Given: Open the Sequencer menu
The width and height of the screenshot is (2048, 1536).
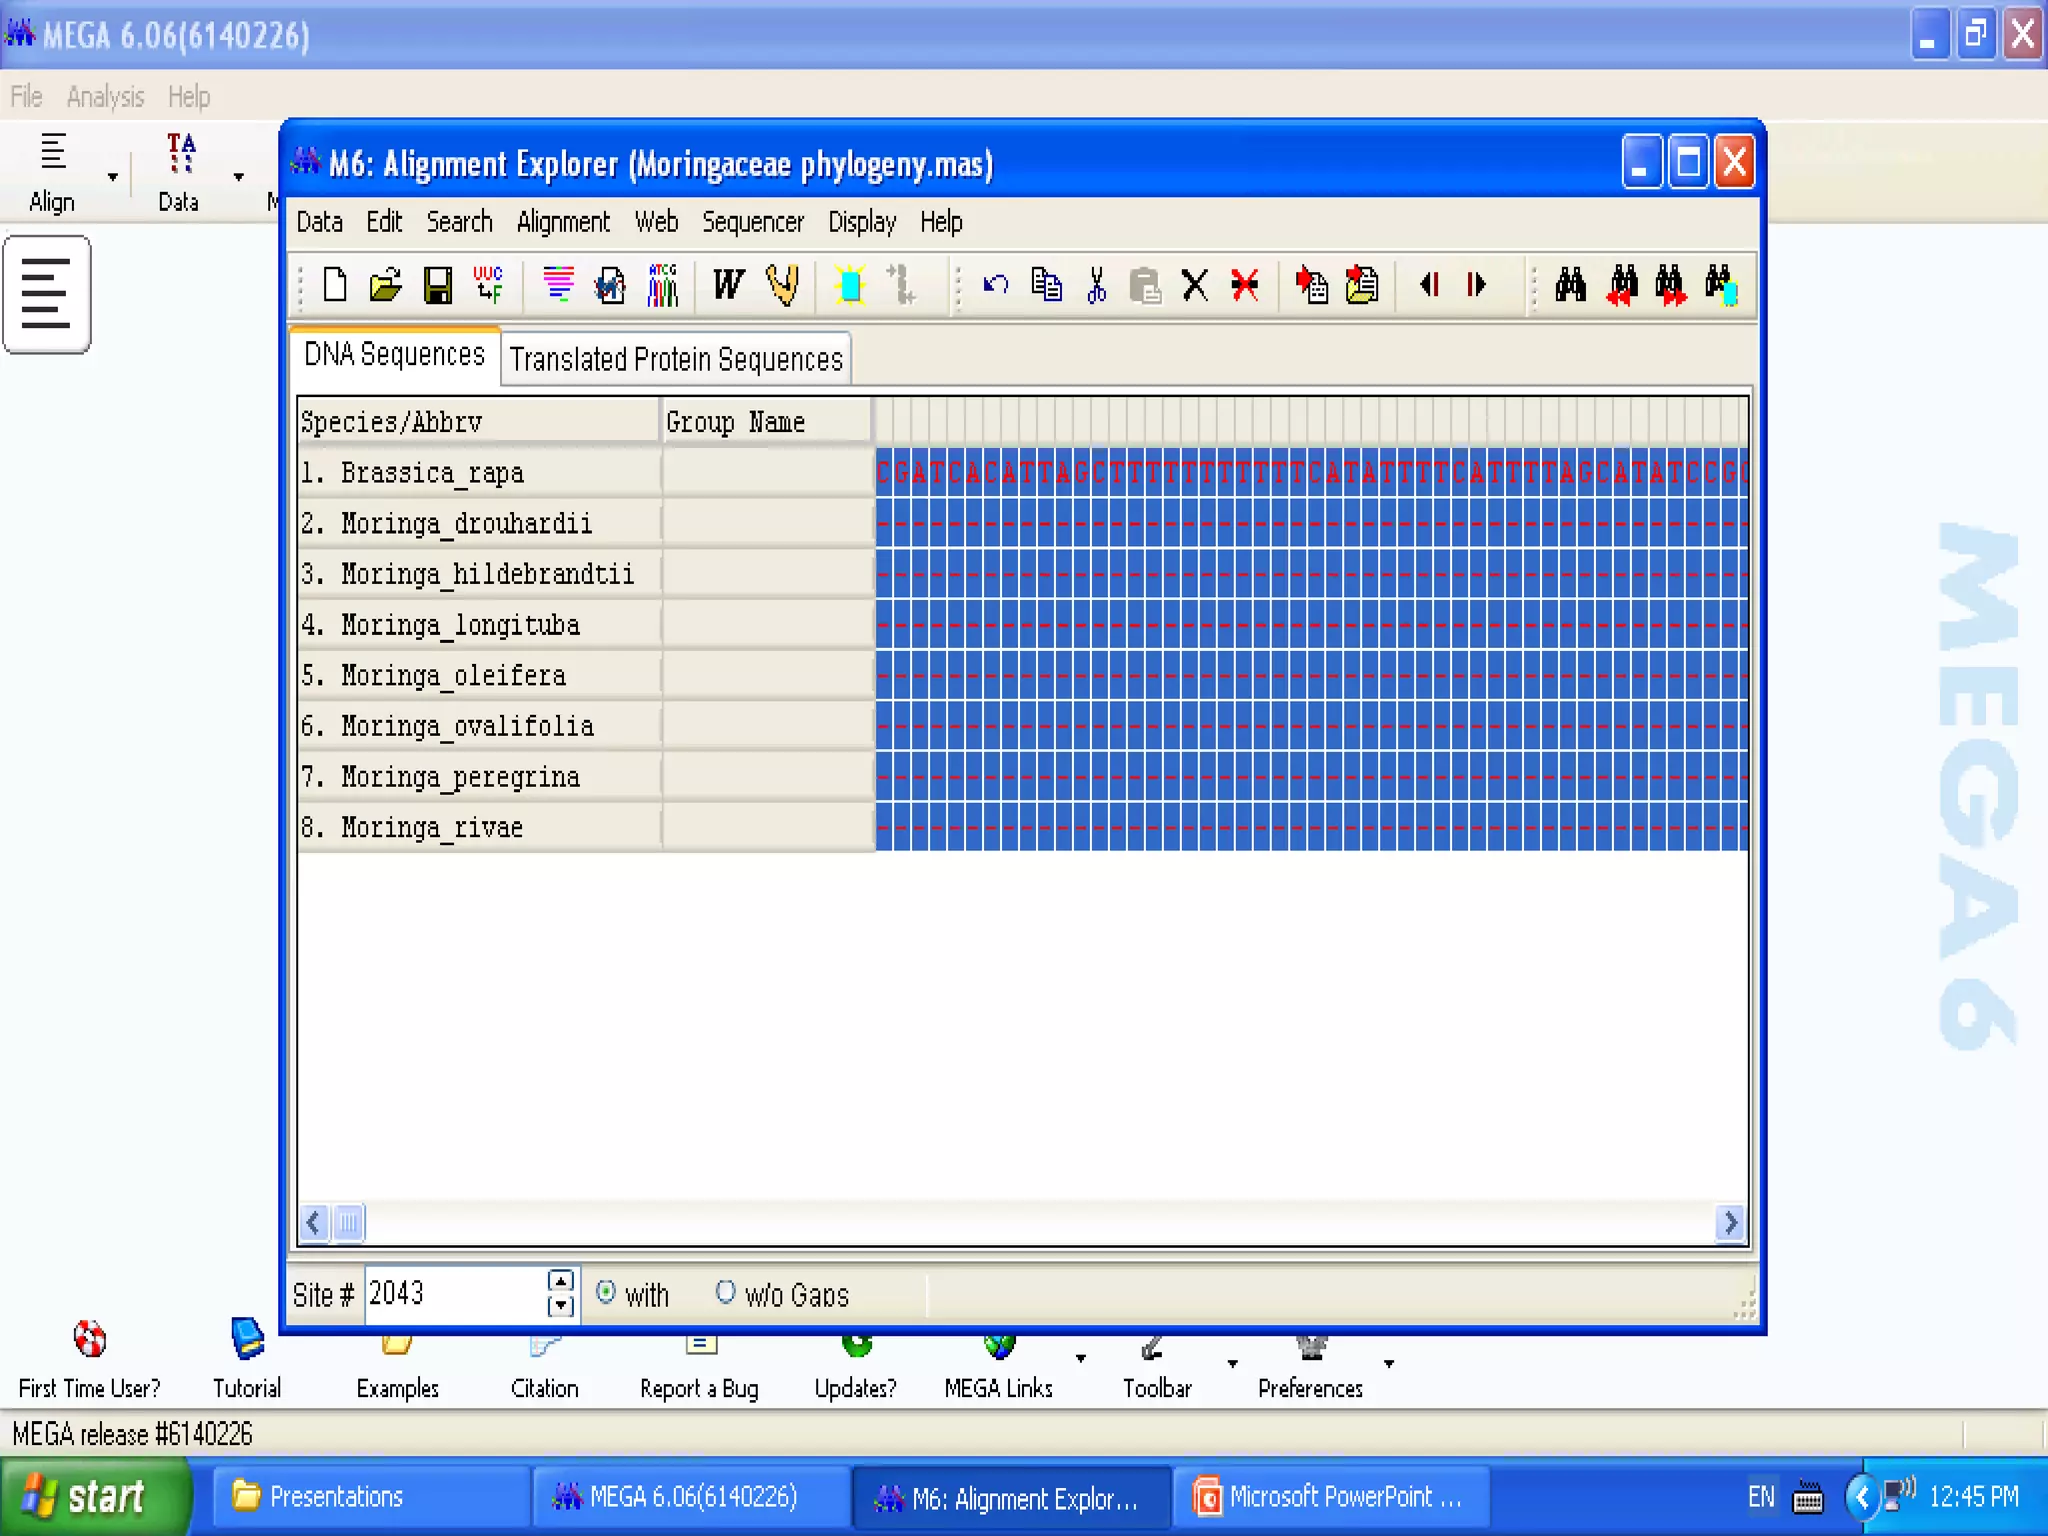Looking at the screenshot, I should coord(753,221).
